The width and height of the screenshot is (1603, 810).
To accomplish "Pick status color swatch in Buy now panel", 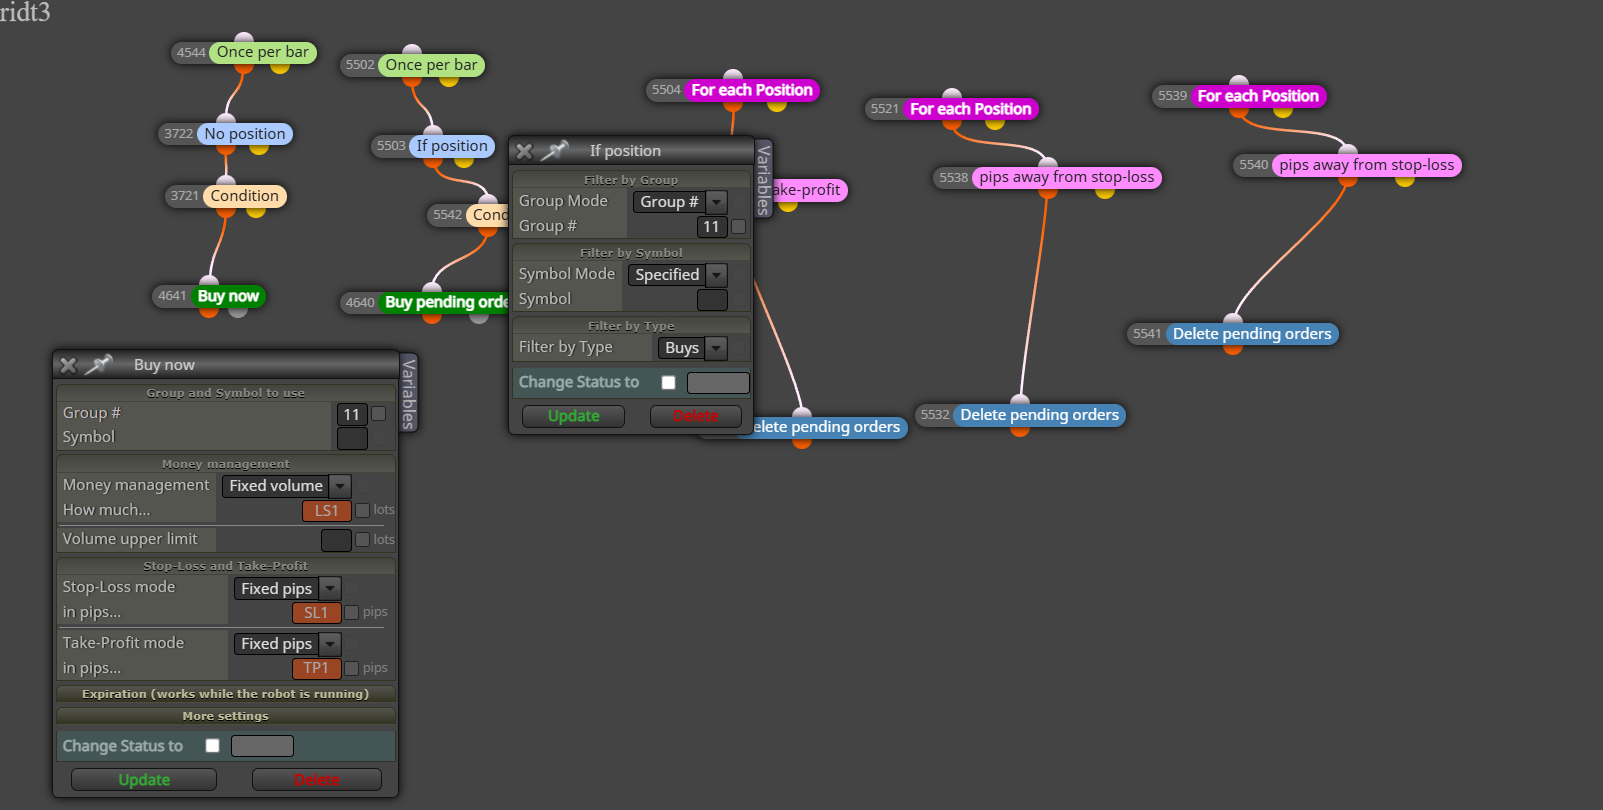I will coord(262,746).
